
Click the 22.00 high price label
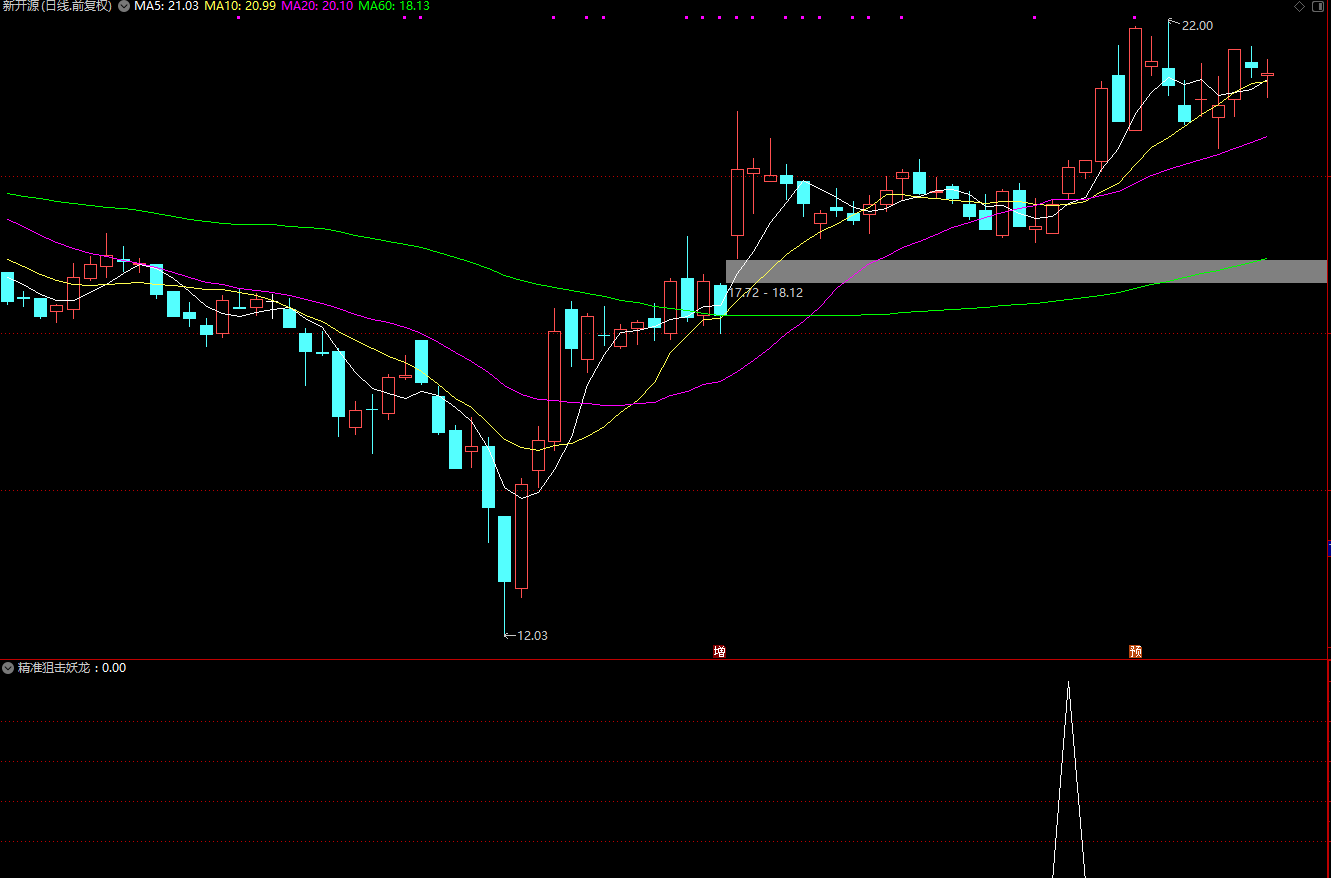click(1197, 25)
